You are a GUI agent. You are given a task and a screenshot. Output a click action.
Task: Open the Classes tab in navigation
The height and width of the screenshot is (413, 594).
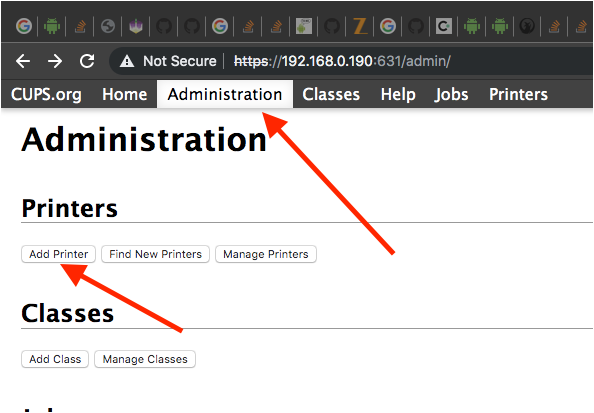[331, 94]
